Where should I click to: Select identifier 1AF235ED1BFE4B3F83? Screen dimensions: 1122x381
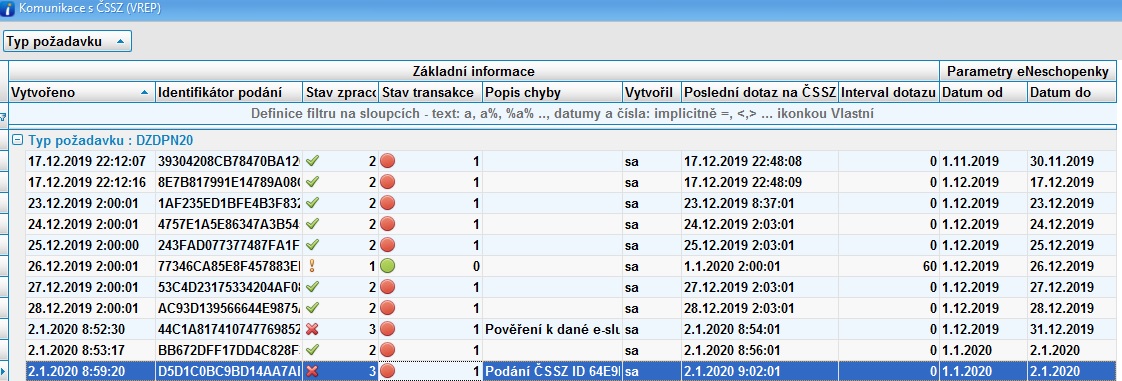tap(228, 203)
